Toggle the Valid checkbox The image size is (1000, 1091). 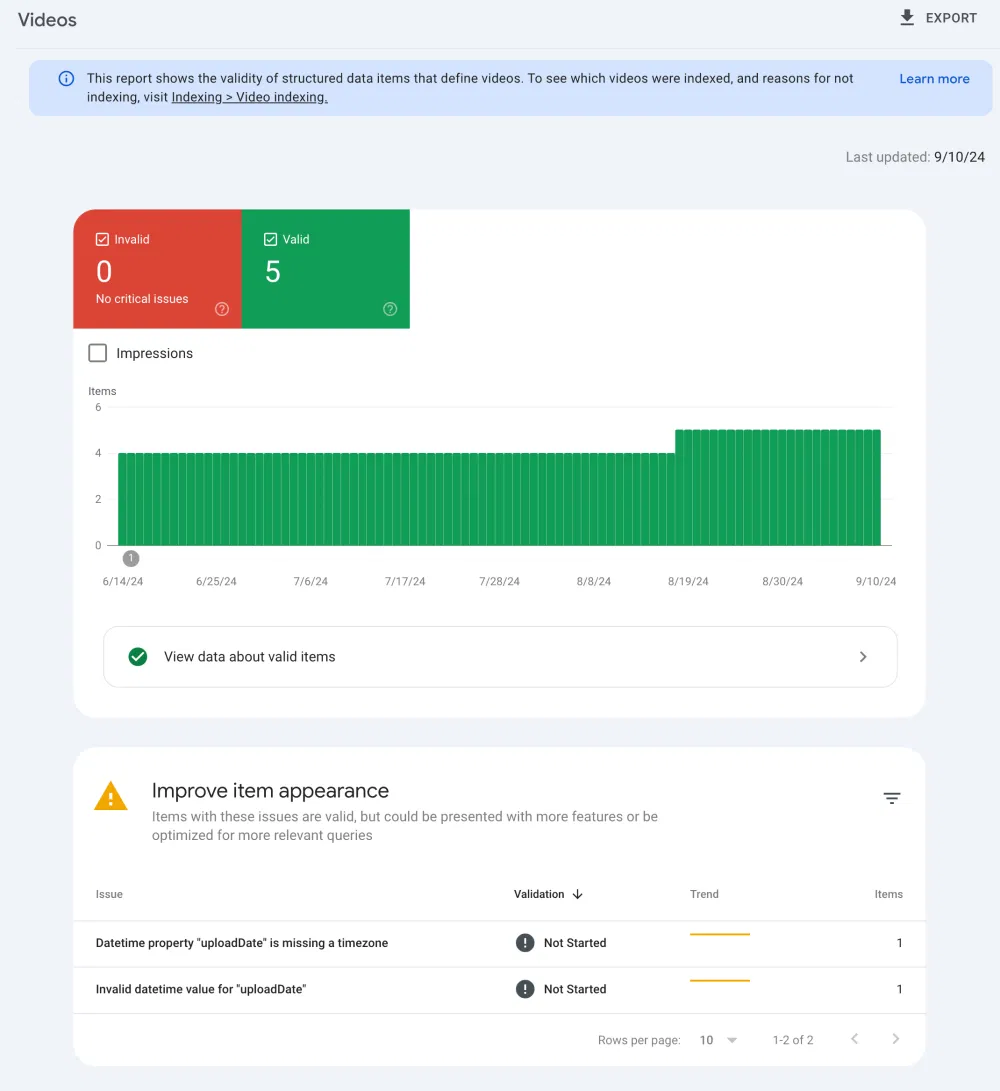point(271,239)
